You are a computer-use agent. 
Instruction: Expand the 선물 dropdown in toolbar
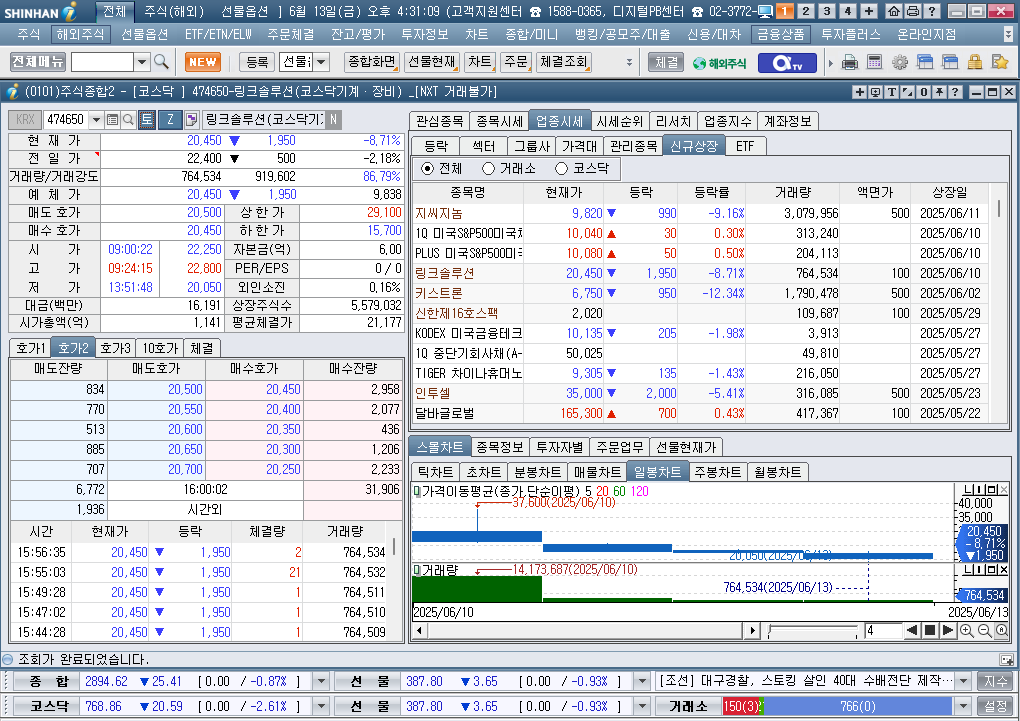[x=322, y=62]
